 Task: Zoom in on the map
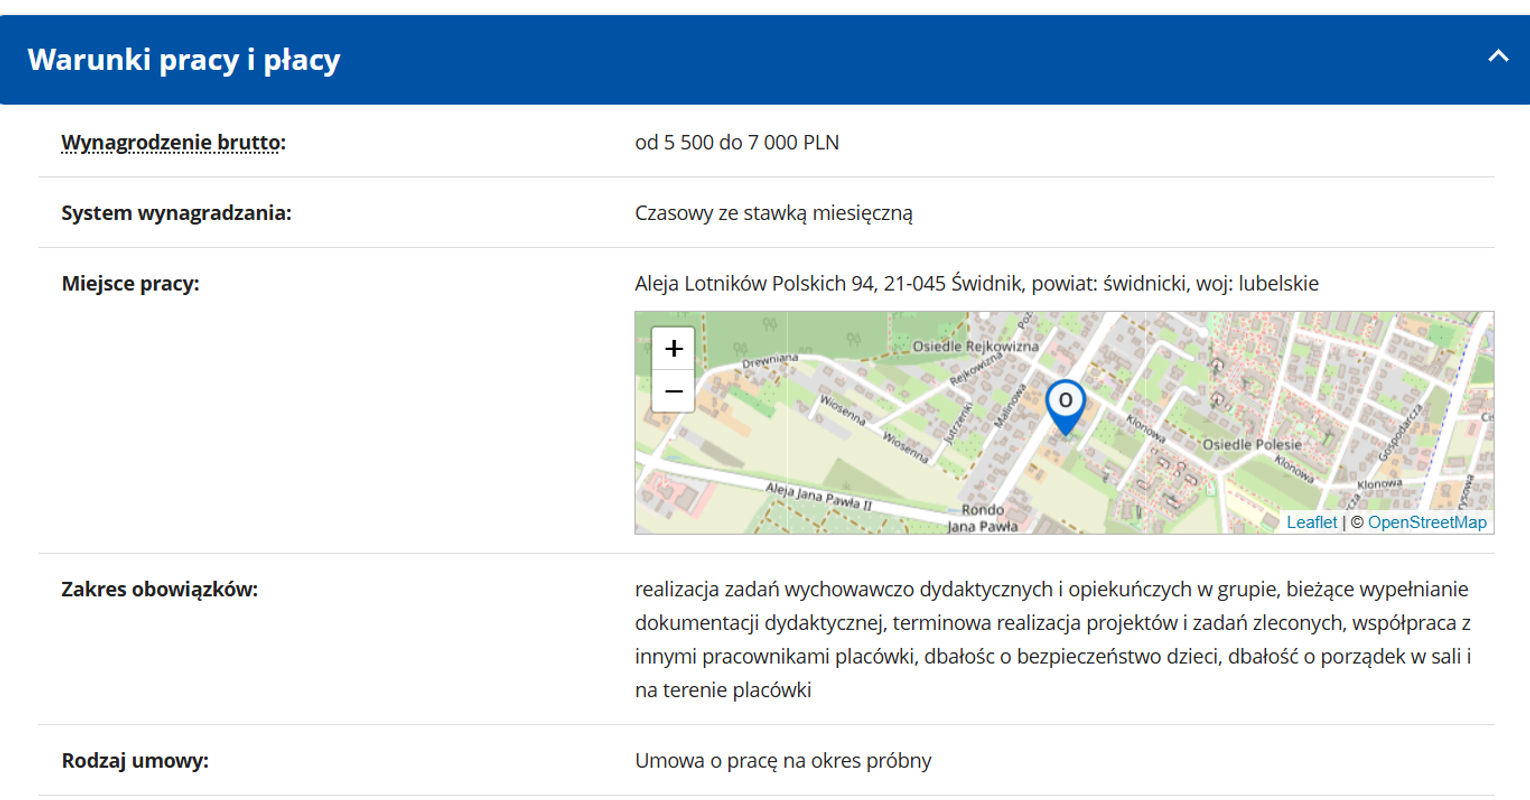click(x=673, y=348)
